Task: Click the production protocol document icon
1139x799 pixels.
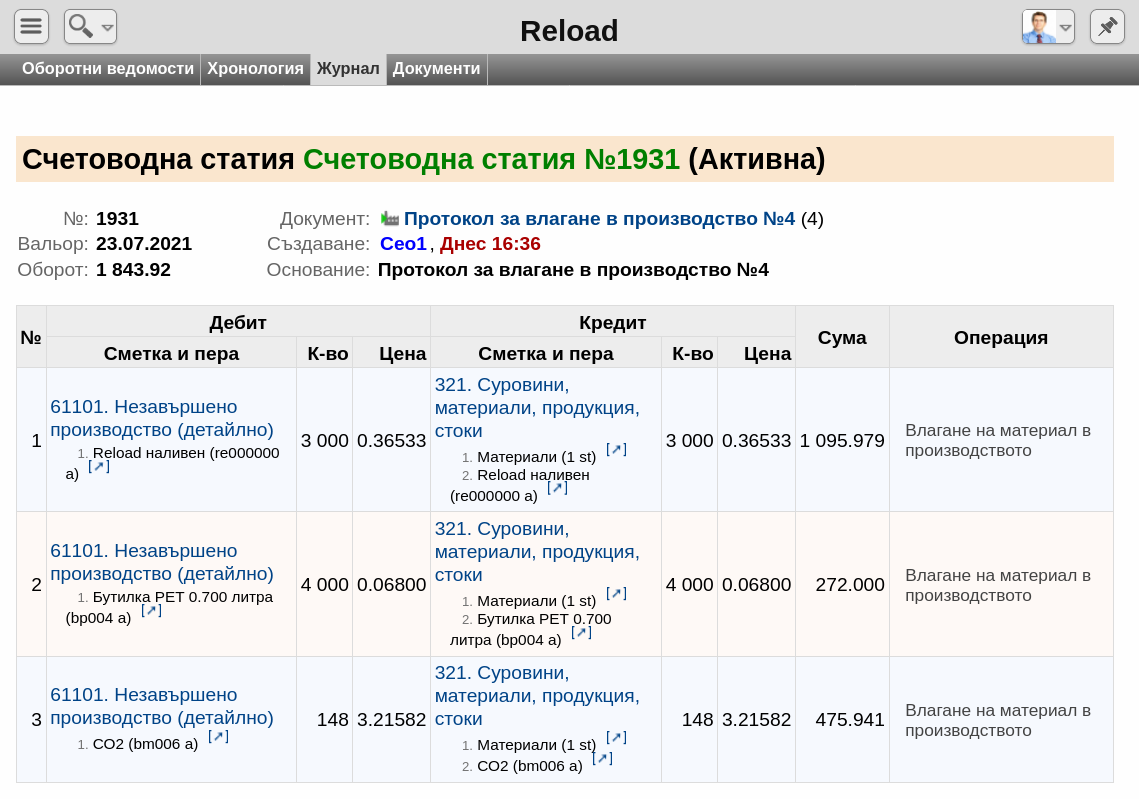Action: point(390,218)
